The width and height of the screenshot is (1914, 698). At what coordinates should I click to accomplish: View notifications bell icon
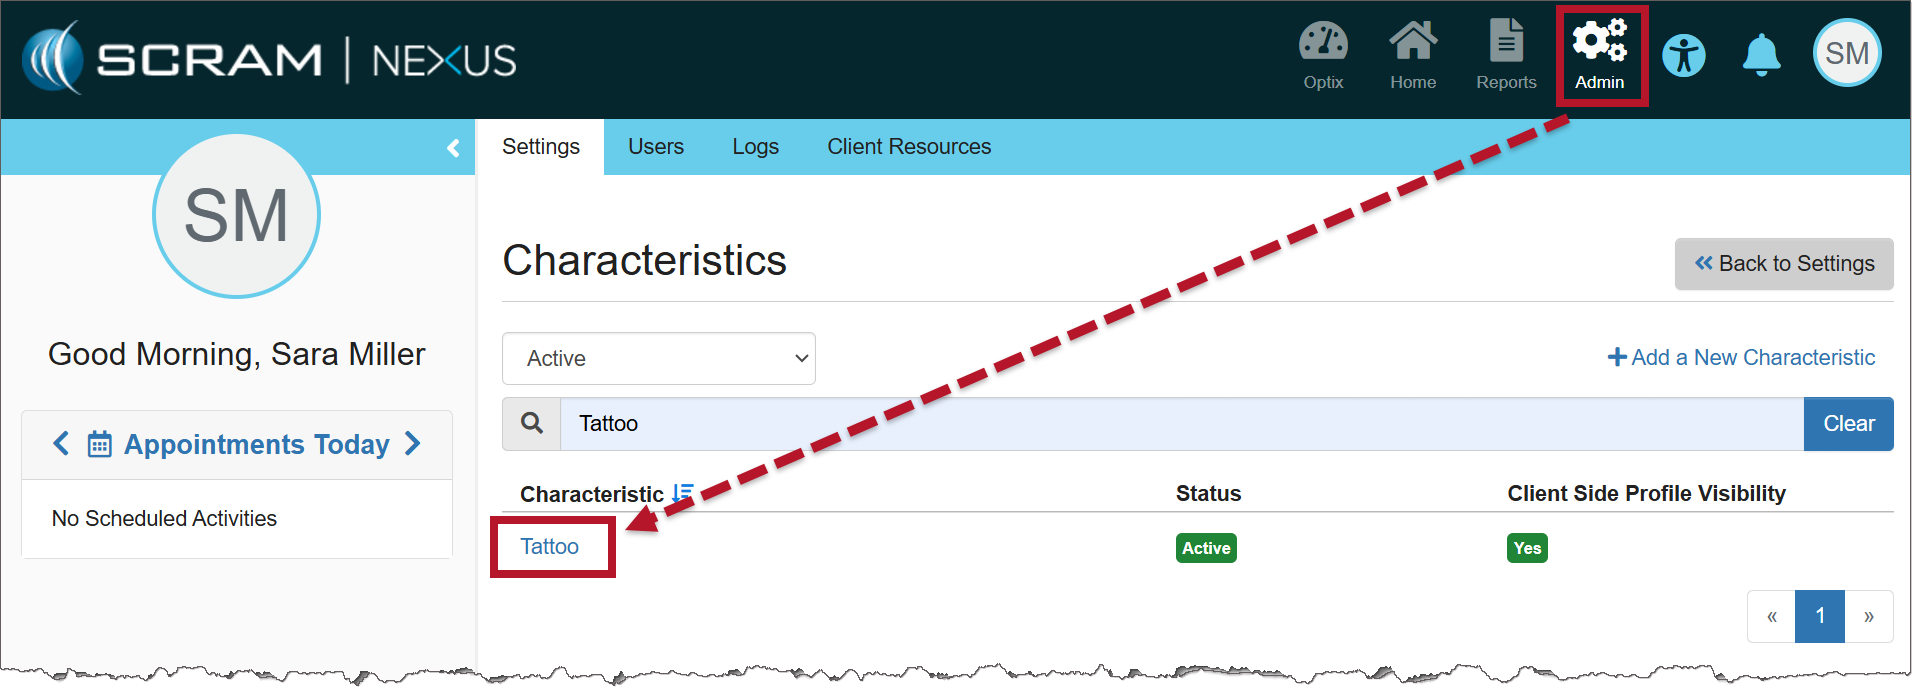[x=1761, y=56]
